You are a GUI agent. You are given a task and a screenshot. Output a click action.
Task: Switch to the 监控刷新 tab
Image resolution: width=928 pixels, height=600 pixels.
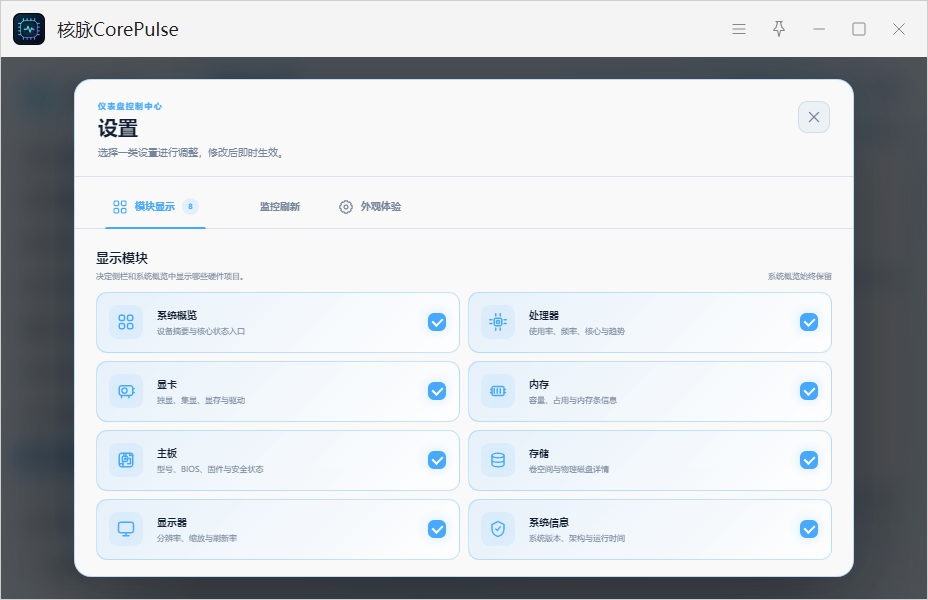tap(280, 207)
